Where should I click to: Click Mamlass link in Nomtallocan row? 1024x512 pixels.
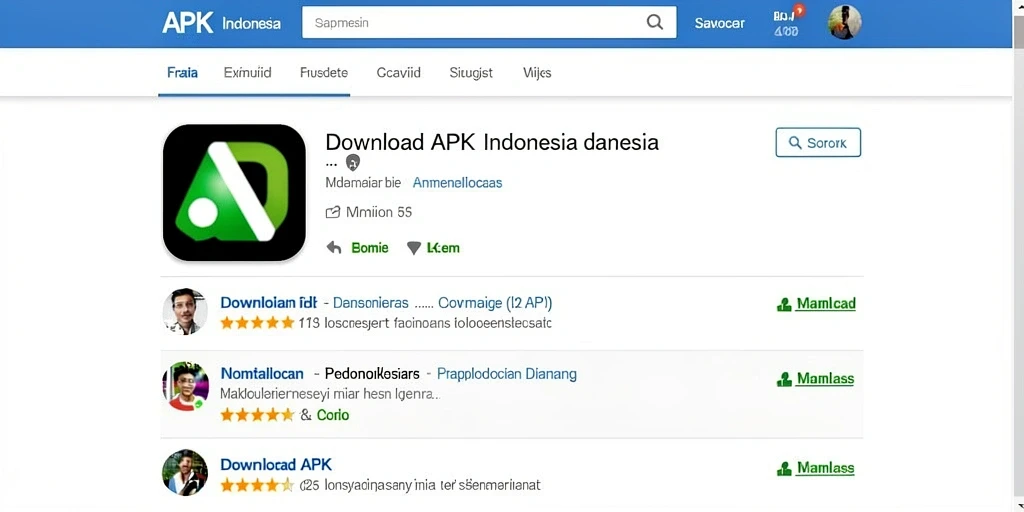(825, 379)
